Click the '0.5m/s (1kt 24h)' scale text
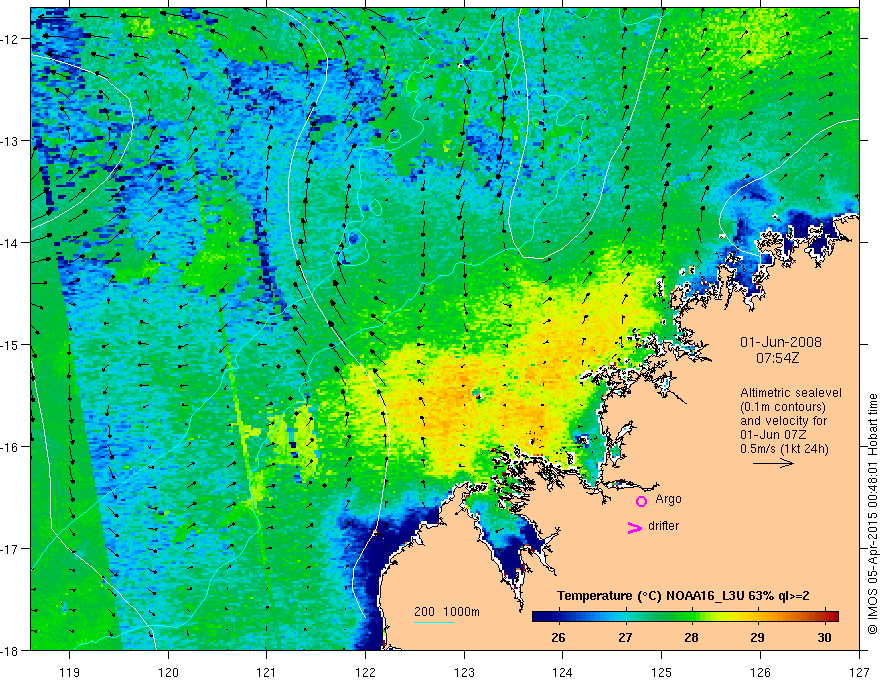880x680 pixels. (784, 449)
